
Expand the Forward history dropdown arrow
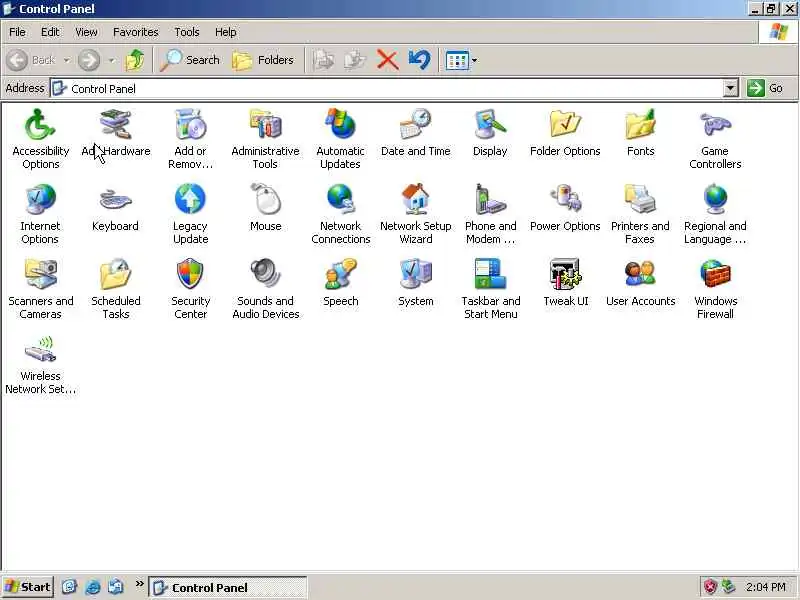[111, 60]
